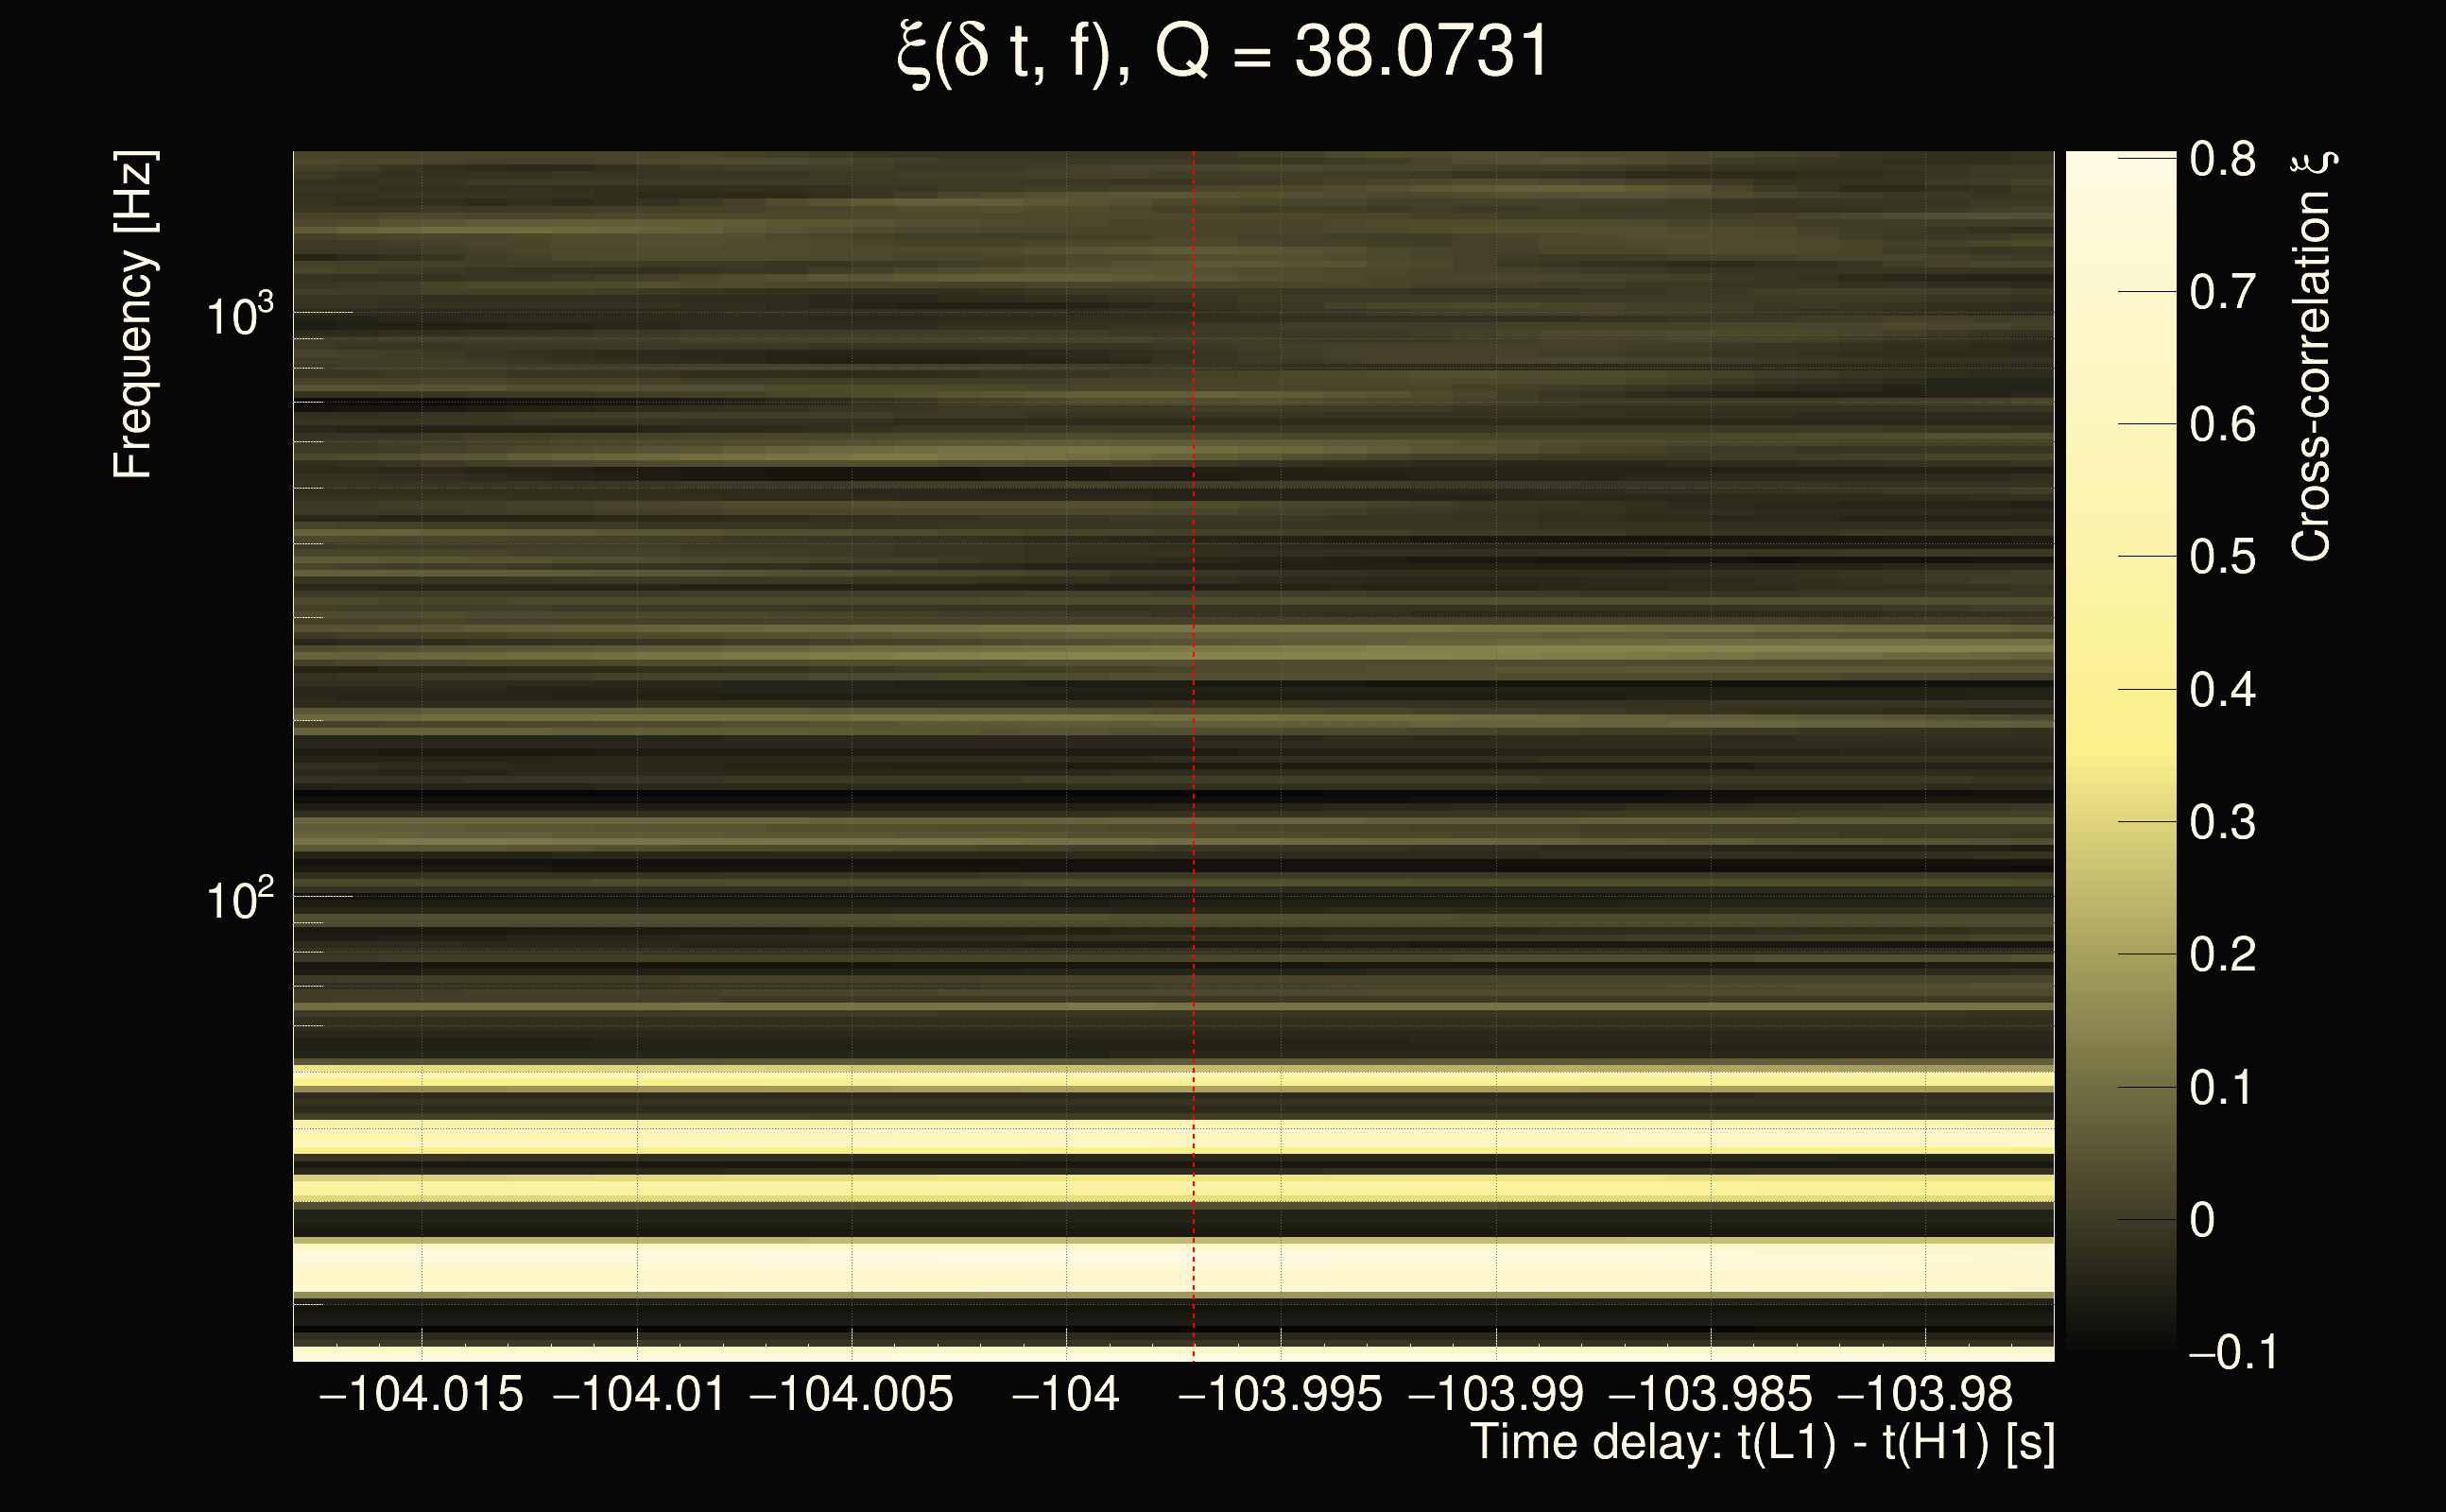
Task: Click the 0.8 label on the colorbar
Action: [x=2222, y=160]
